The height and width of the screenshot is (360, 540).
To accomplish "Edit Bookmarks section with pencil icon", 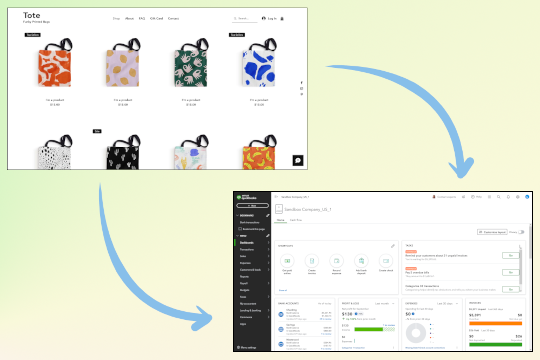I will point(268,215).
